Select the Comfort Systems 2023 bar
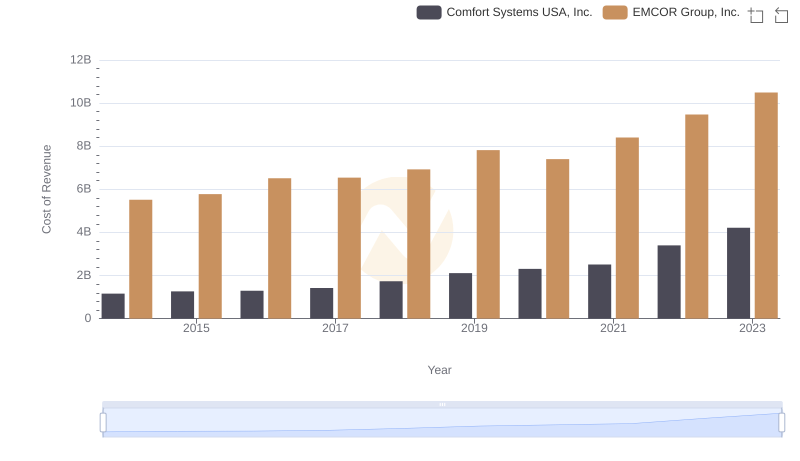The image size is (800, 461). [x=738, y=273]
